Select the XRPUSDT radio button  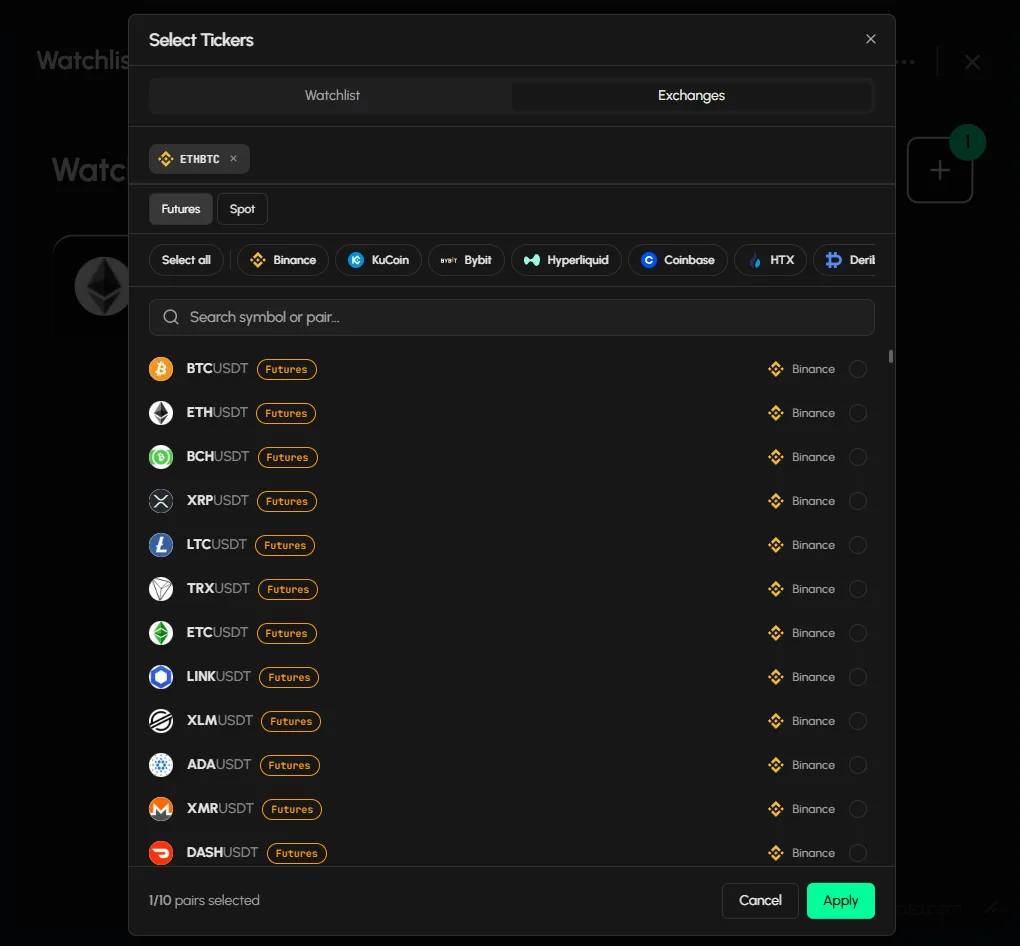tap(858, 501)
